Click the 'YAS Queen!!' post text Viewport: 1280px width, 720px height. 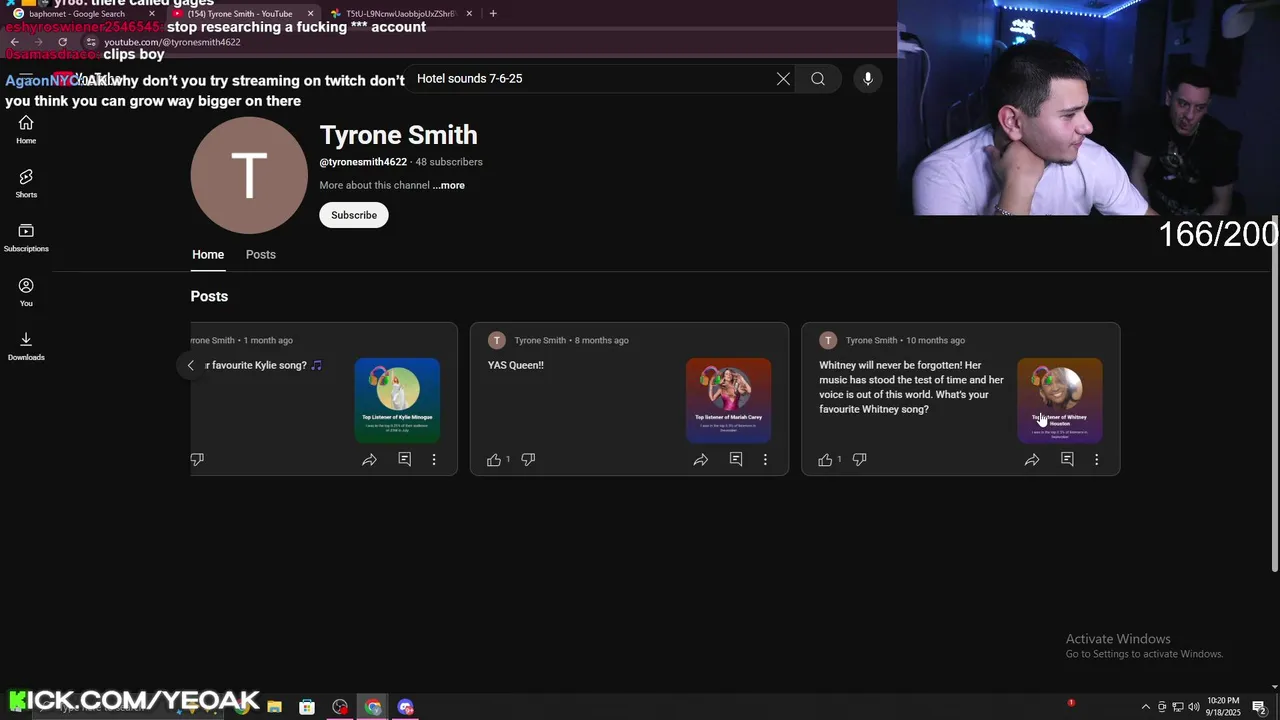[x=516, y=365]
